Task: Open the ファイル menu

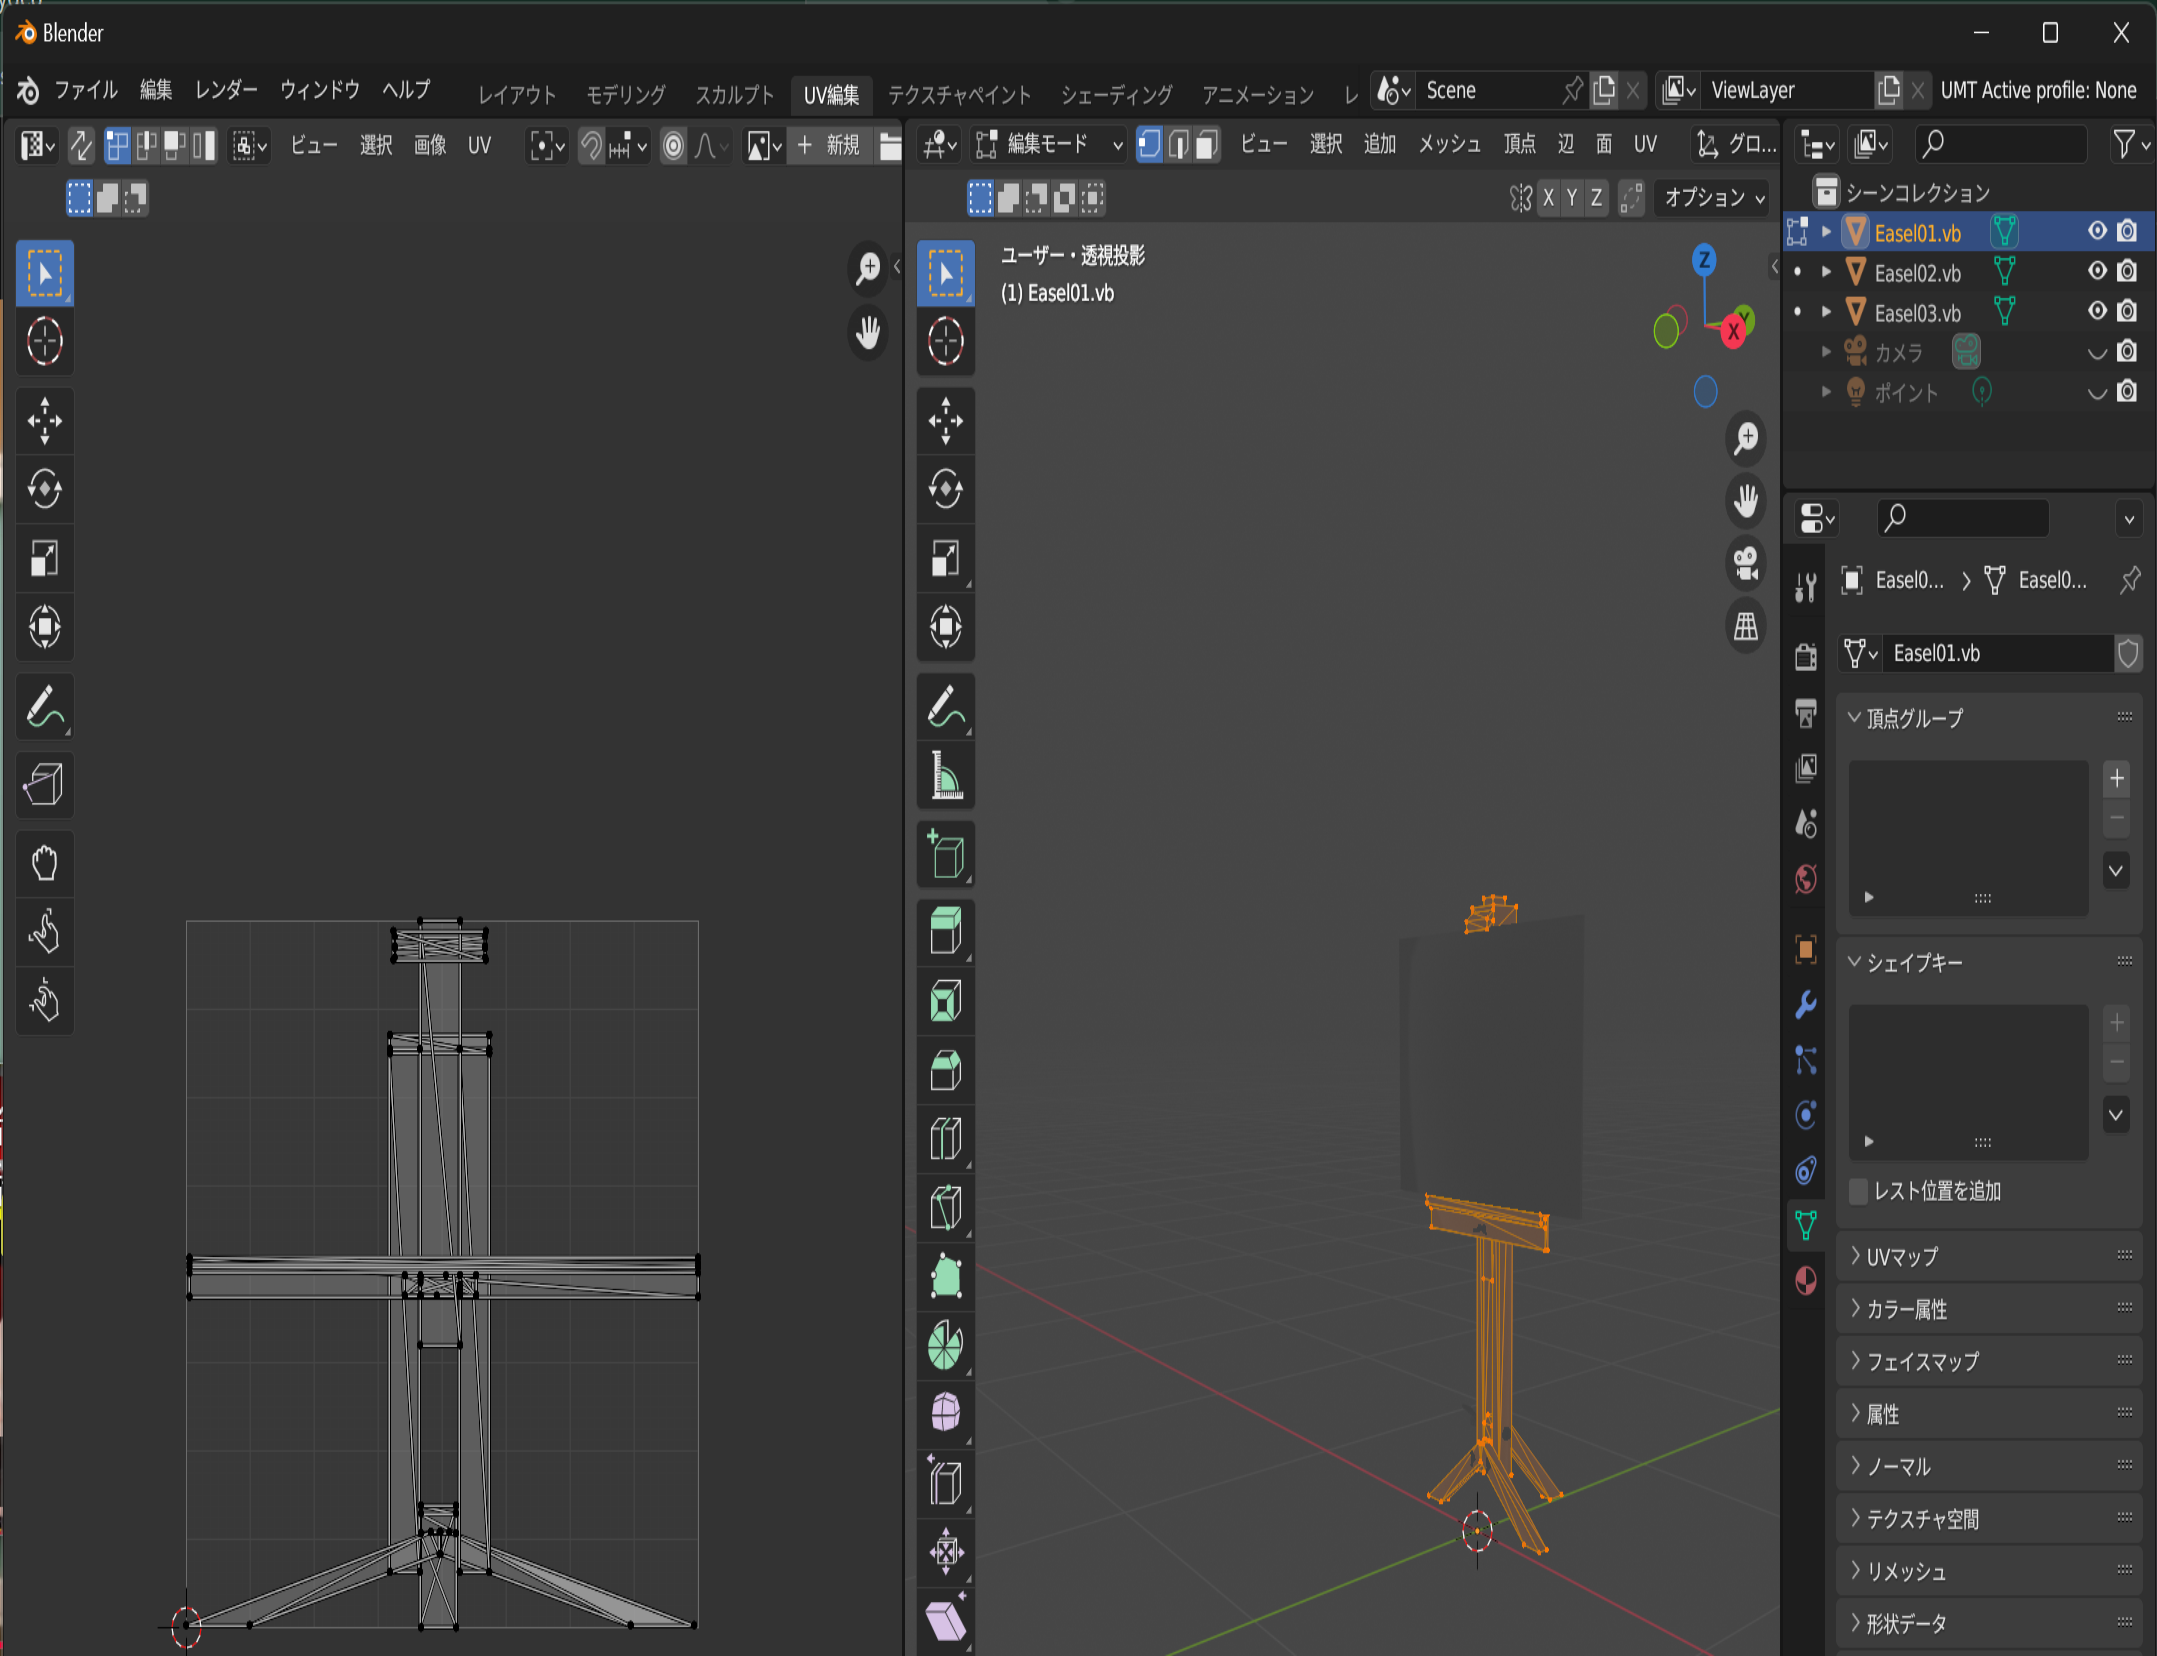Action: [x=86, y=90]
